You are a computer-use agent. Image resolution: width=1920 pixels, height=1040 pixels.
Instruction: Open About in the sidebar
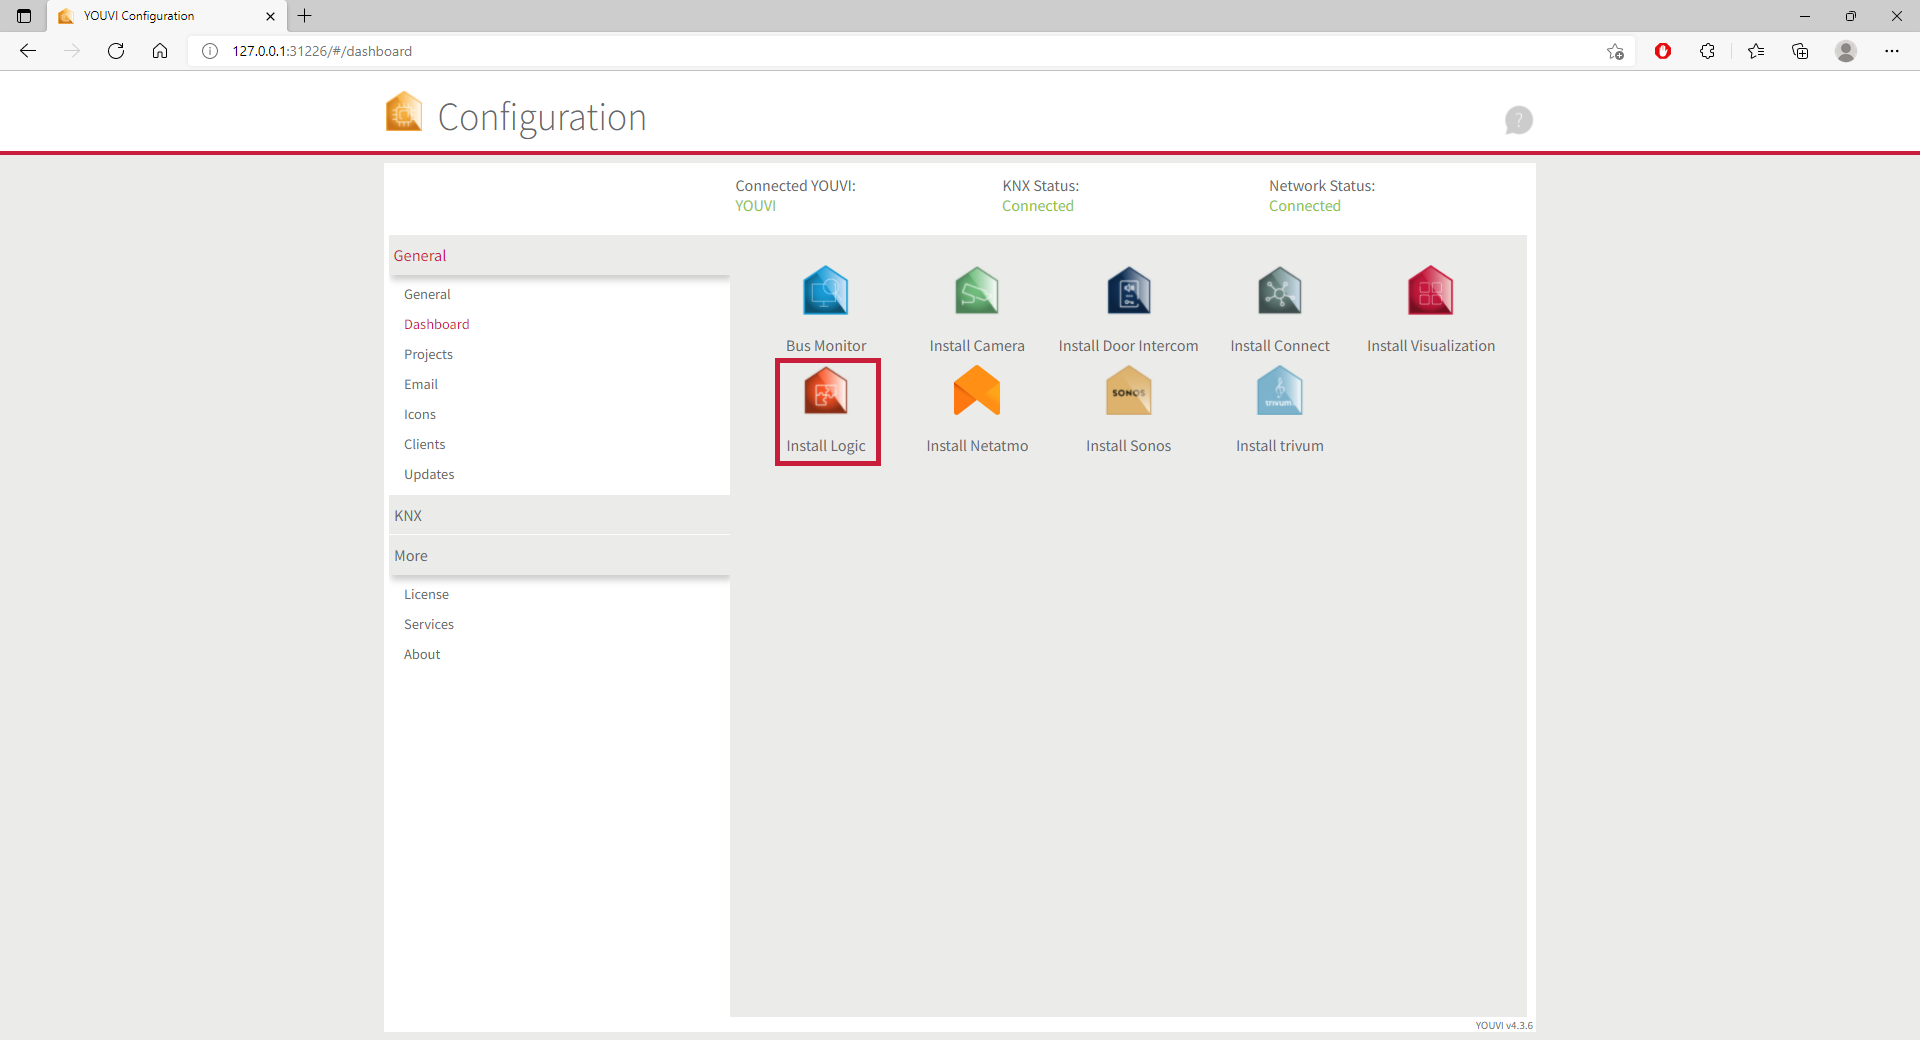tap(422, 654)
